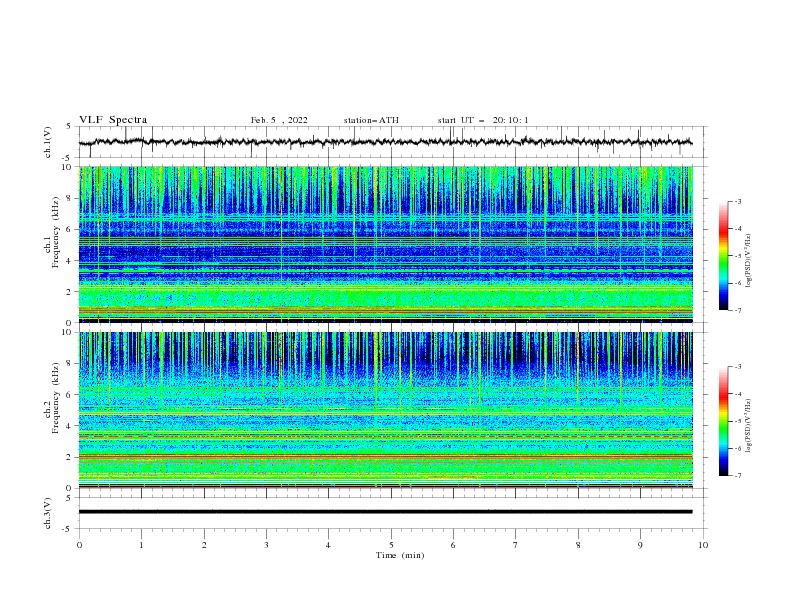
Task: Click time axis tick label "1"
Action: [141, 545]
